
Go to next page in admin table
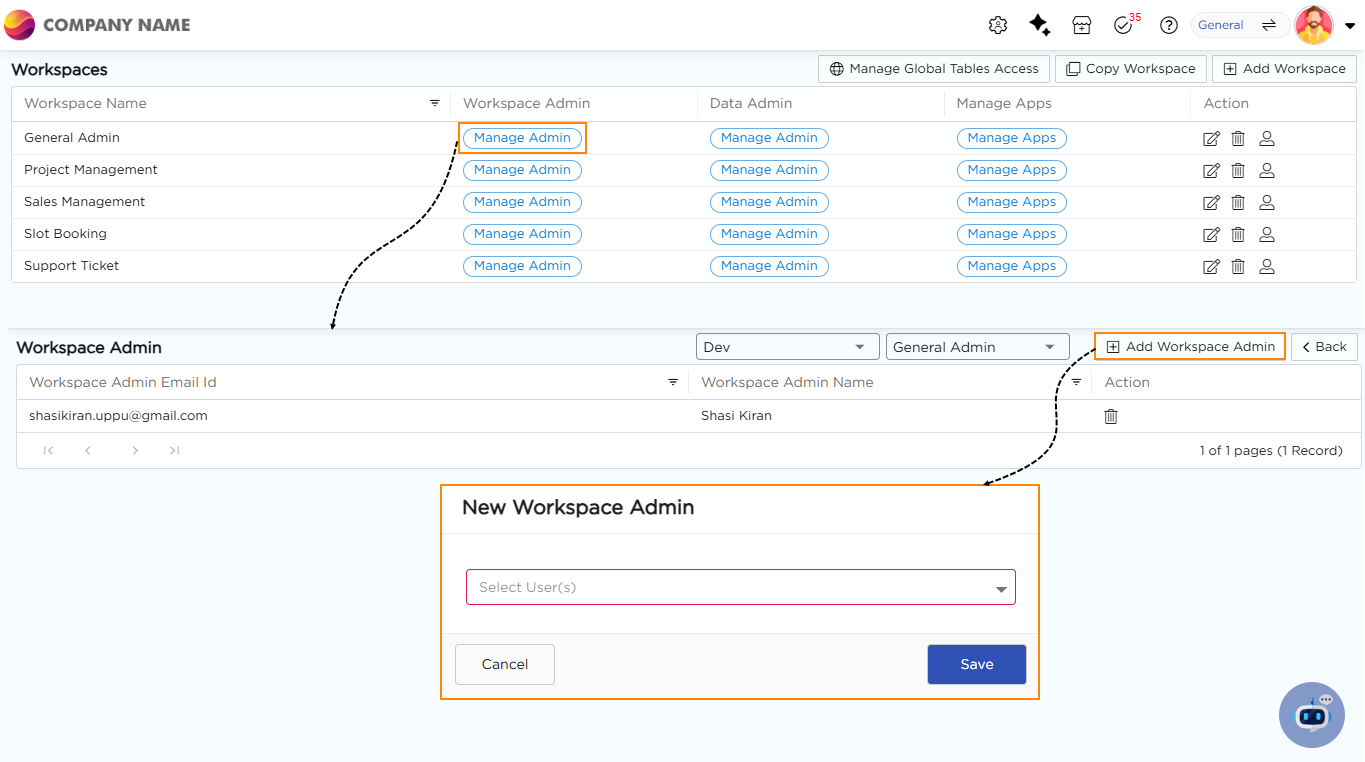point(135,451)
